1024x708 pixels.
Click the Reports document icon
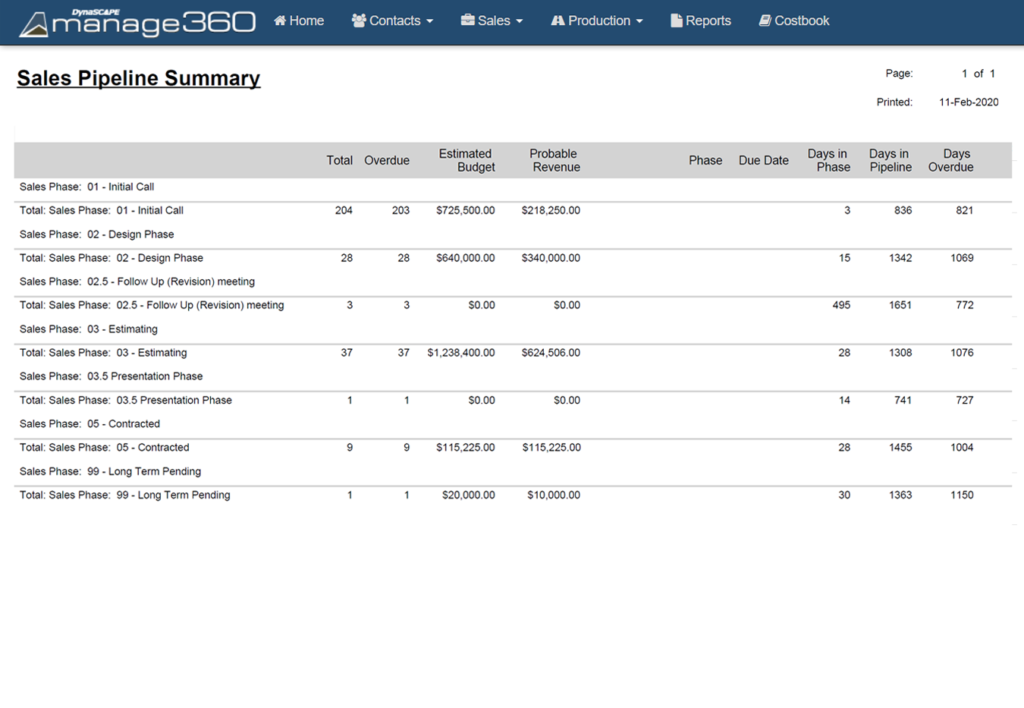676,20
